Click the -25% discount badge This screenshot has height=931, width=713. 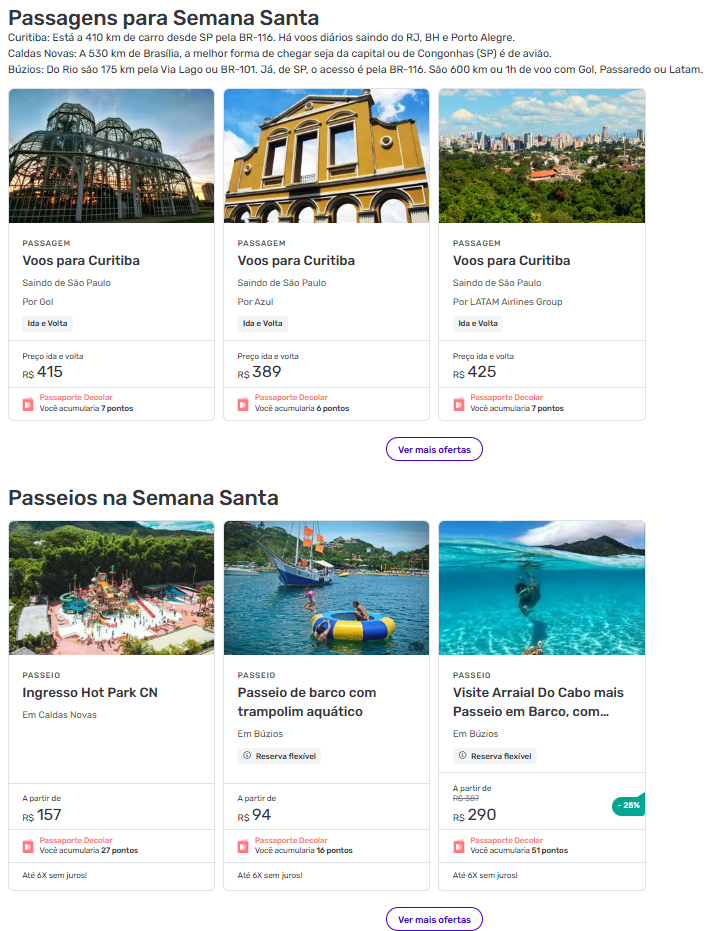point(628,805)
